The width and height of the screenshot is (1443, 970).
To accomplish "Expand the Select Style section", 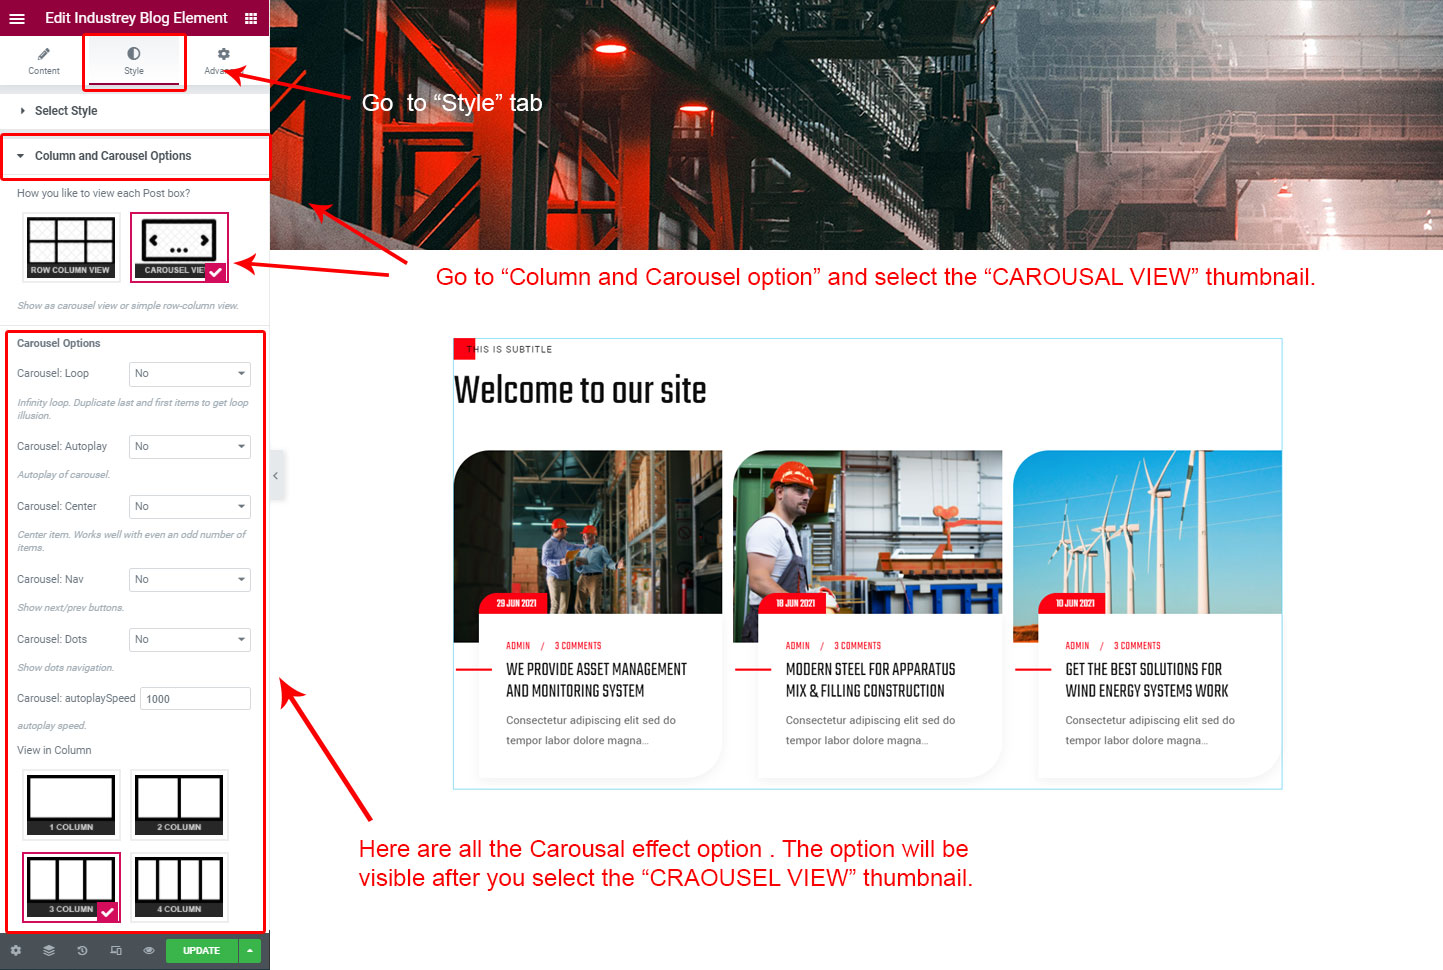I will coord(66,111).
